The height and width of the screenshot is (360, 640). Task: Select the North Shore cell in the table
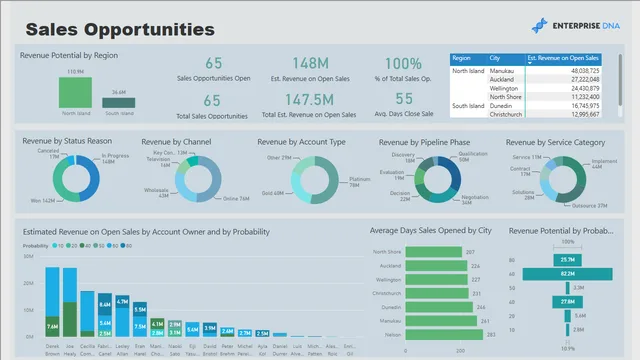pyautogui.click(x=505, y=97)
